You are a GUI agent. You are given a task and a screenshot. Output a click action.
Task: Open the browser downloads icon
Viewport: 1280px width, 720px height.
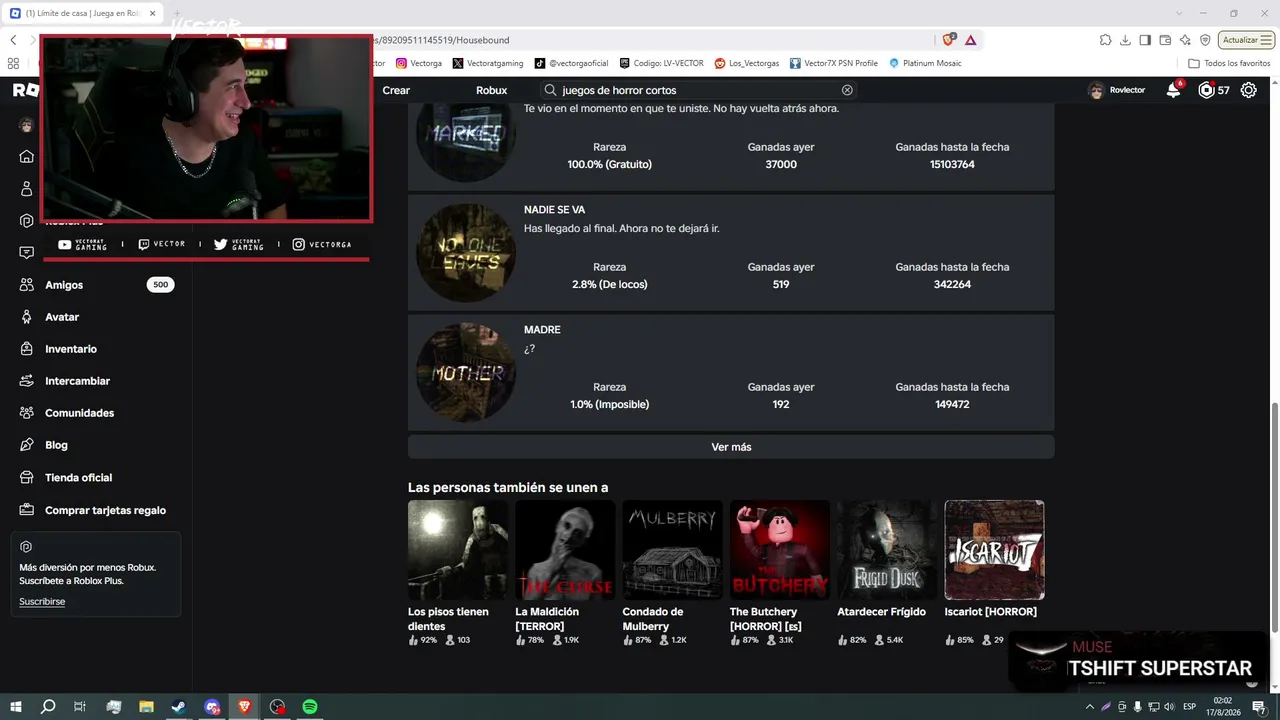pyautogui.click(x=1126, y=40)
